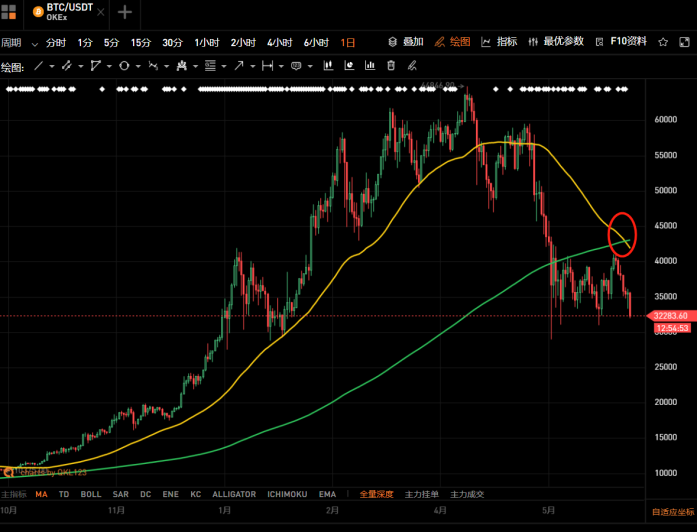Select the text annotation bubble tool

click(296, 66)
